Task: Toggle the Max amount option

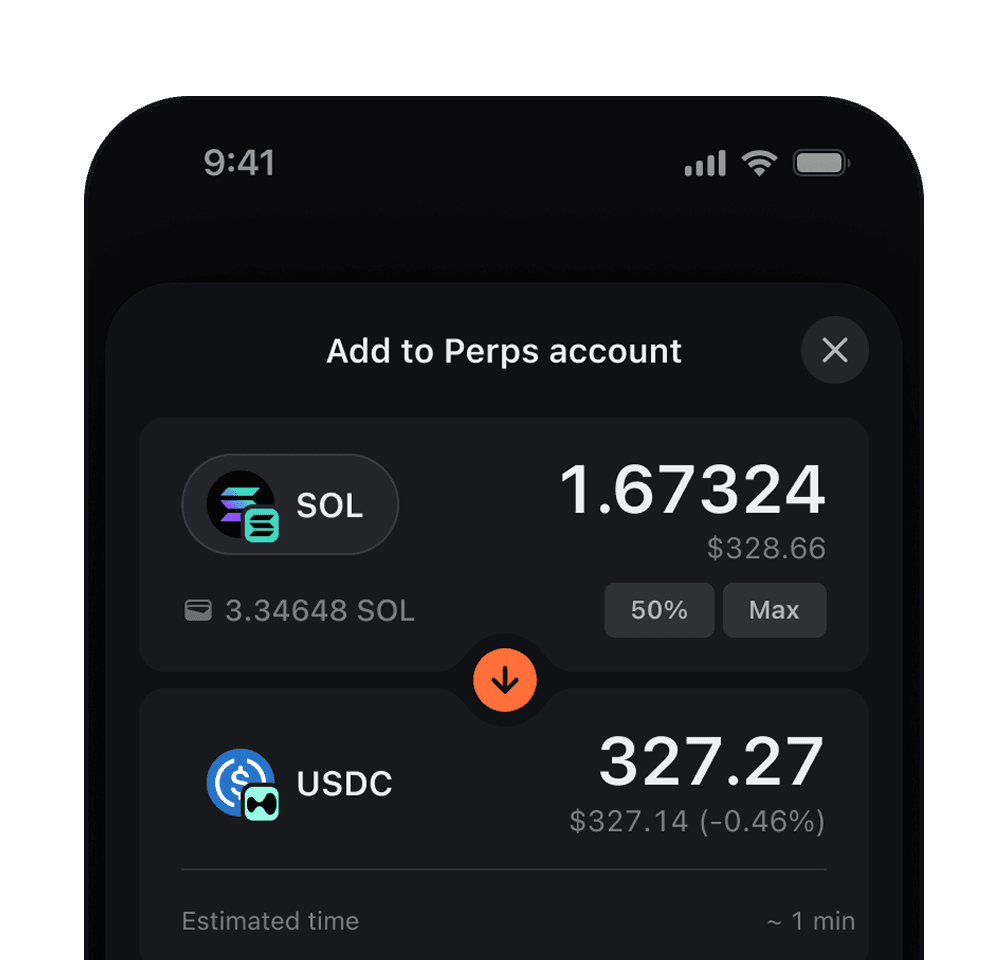Action: 775,610
